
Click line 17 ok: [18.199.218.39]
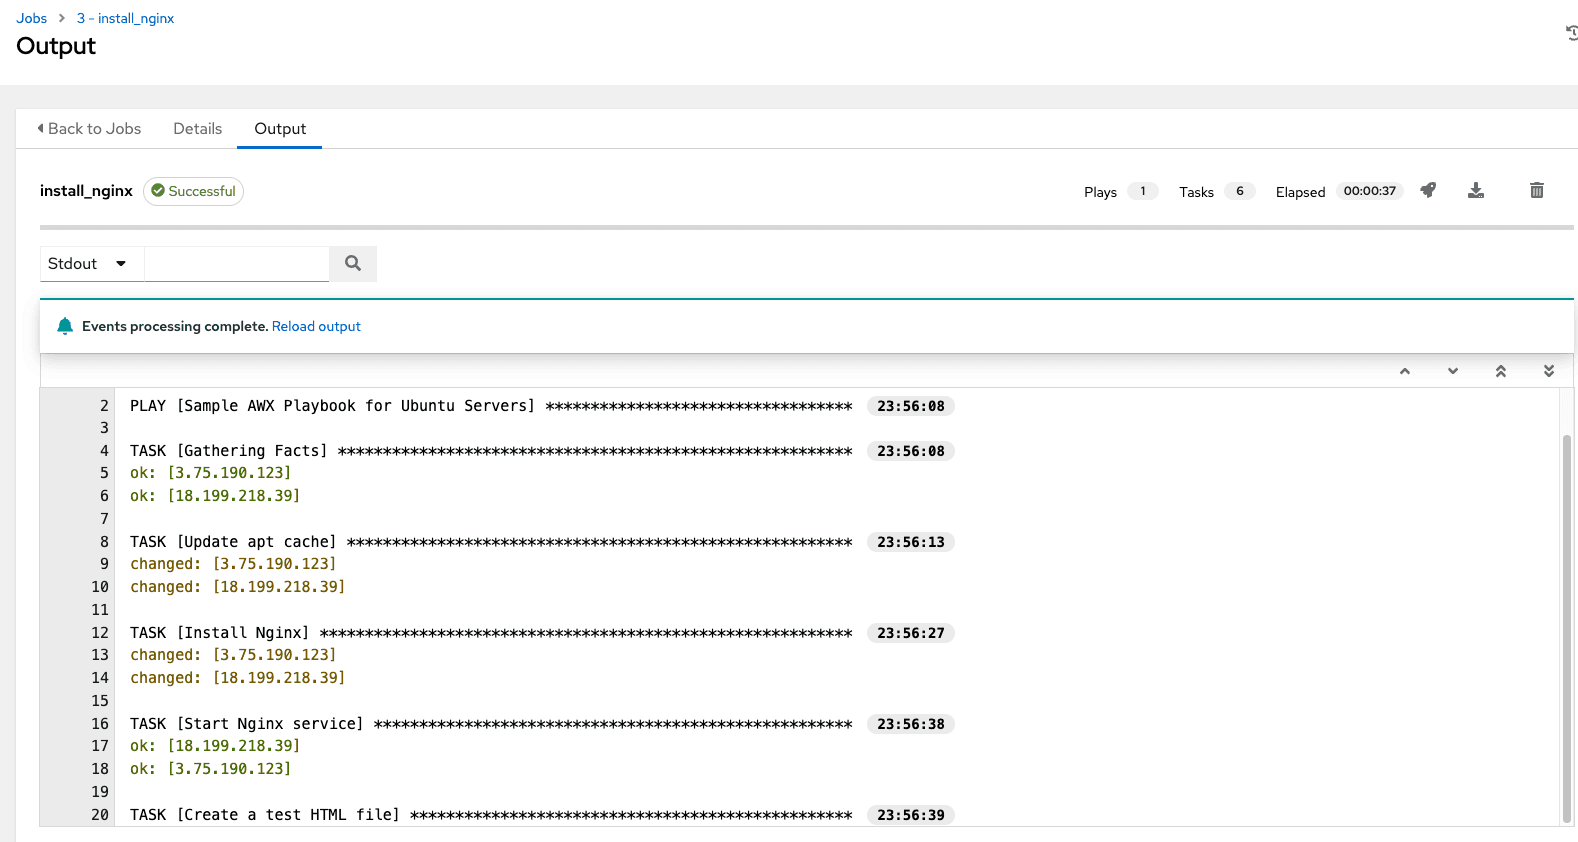coord(215,746)
